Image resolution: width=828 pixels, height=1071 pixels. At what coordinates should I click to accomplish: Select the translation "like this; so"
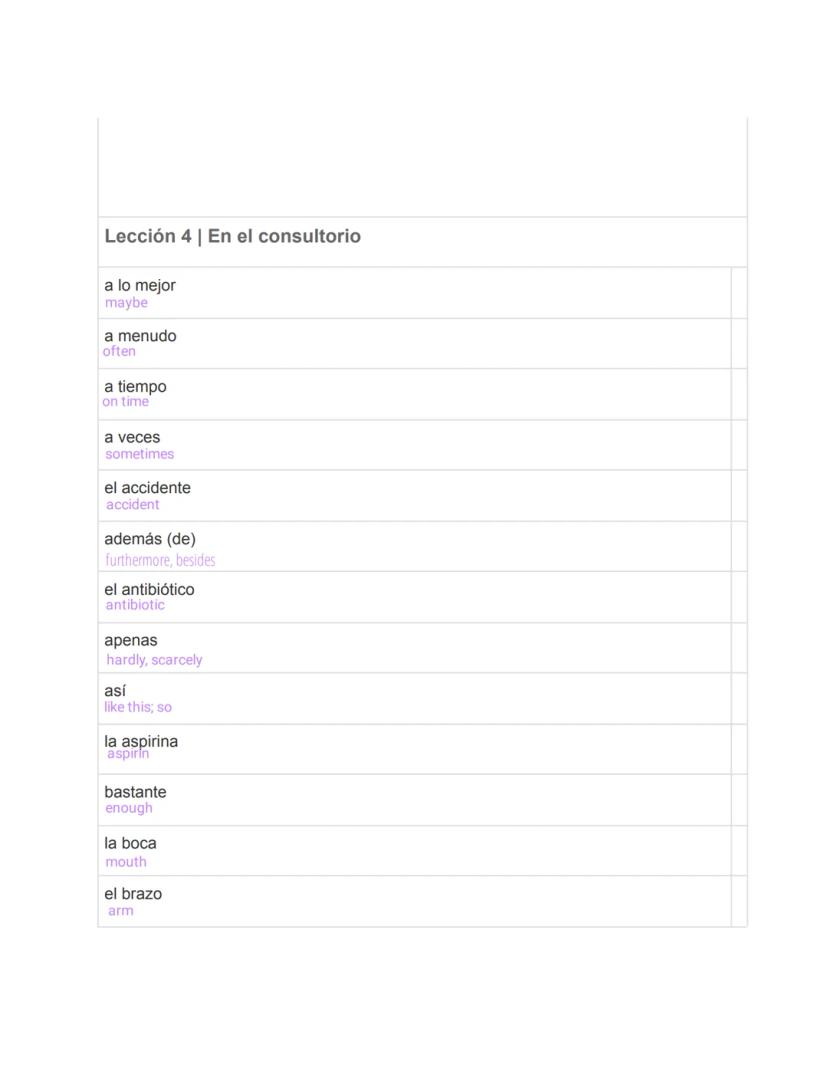click(138, 707)
